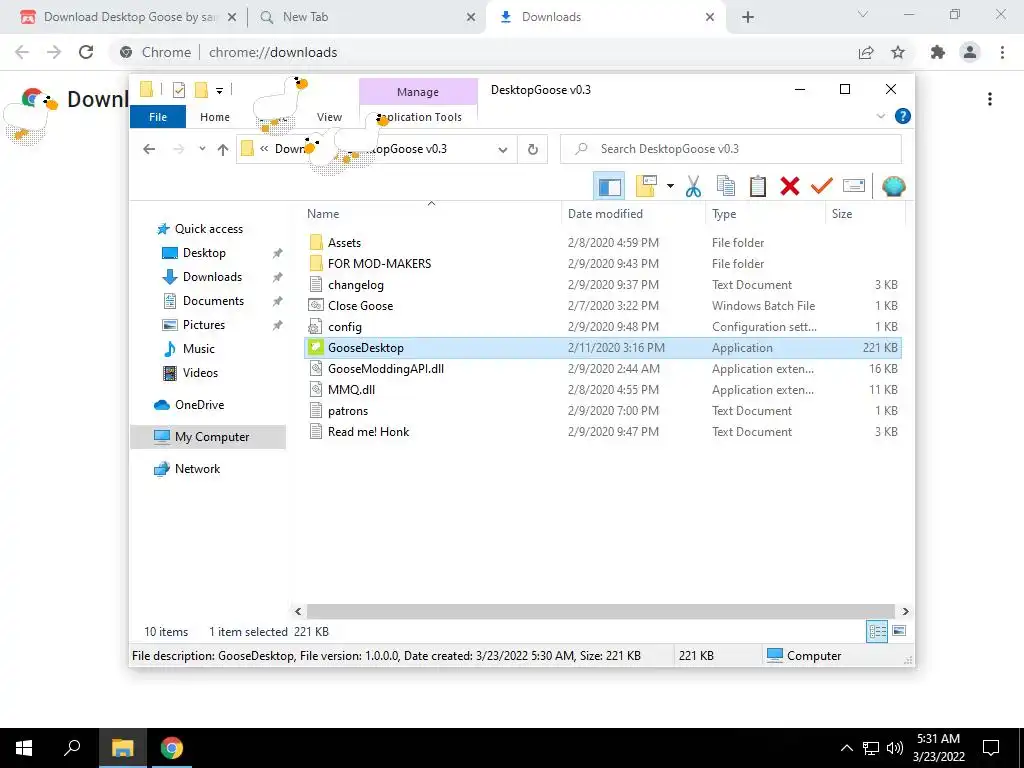Image resolution: width=1024 pixels, height=768 pixels.
Task: Click the red X Delete icon
Action: 790,186
